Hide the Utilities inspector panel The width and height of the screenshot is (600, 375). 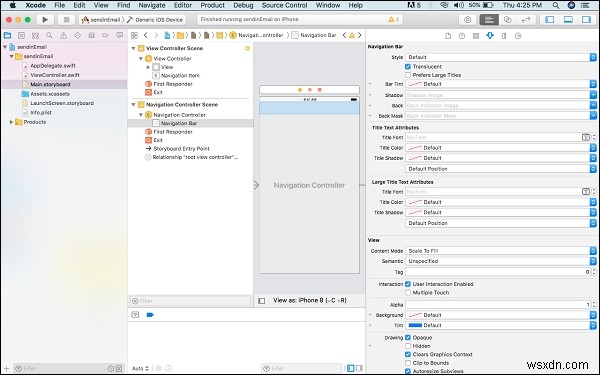(x=586, y=20)
